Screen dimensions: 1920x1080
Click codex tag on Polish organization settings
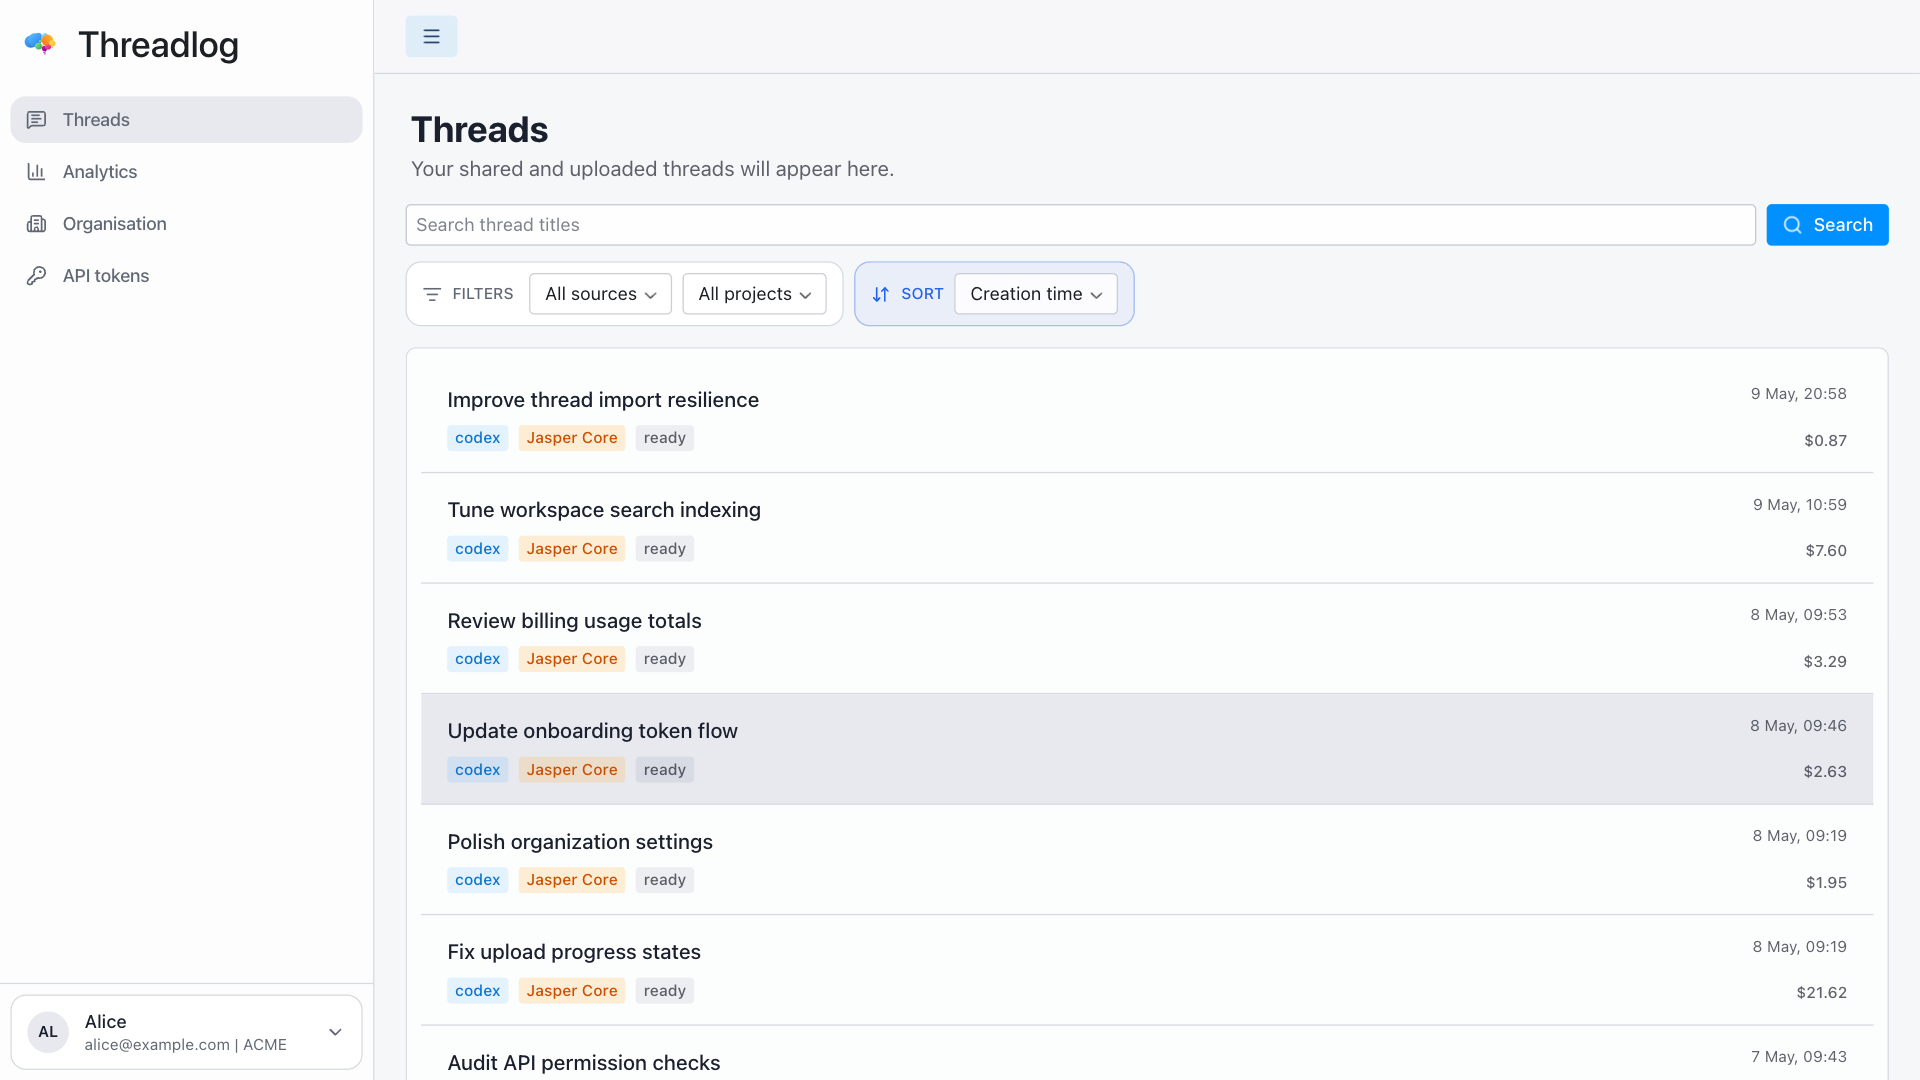tap(477, 880)
